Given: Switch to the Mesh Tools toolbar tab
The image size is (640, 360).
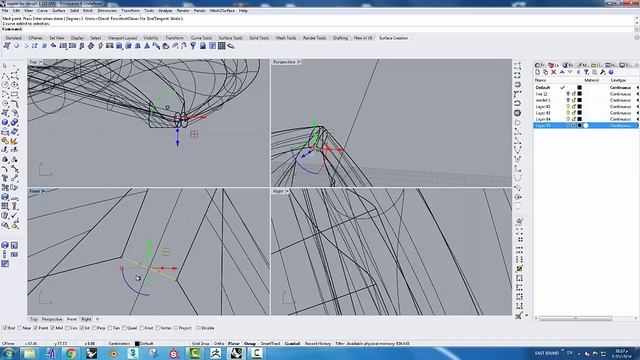Looking at the screenshot, I should coord(286,38).
